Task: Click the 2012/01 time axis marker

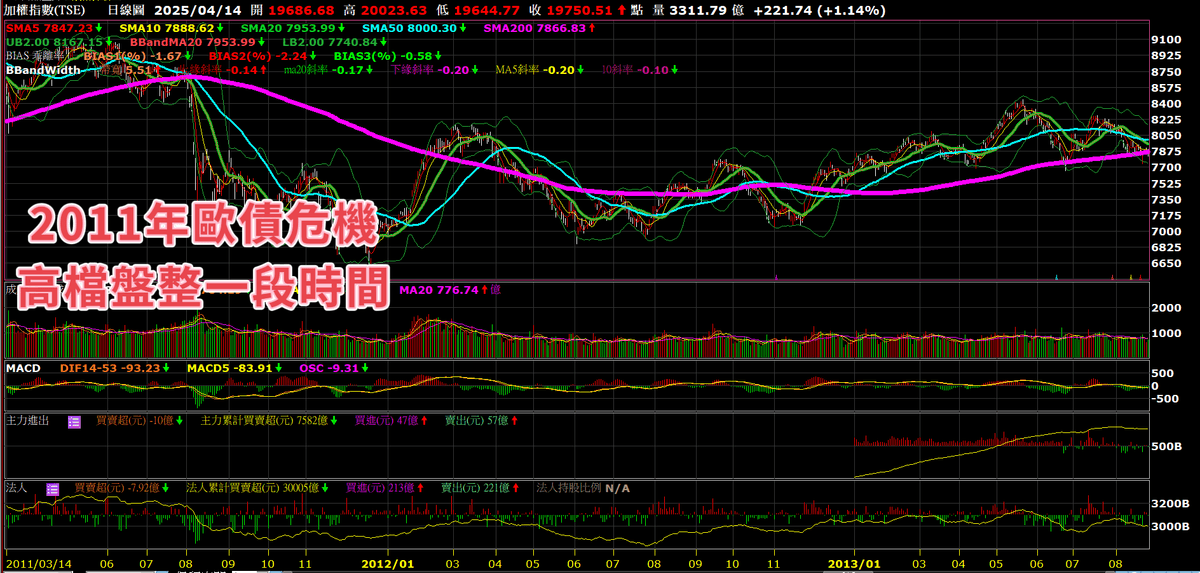Action: click(x=386, y=564)
